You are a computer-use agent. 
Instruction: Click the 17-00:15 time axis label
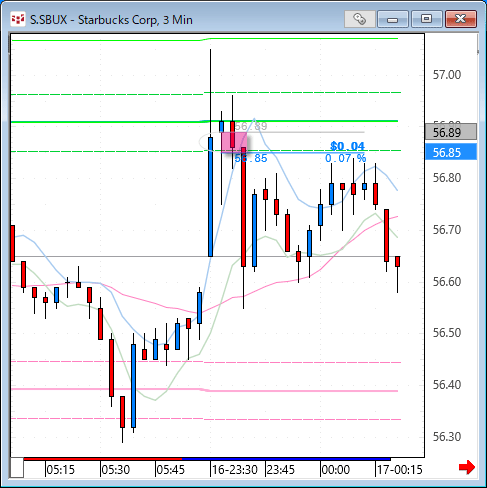[400, 470]
